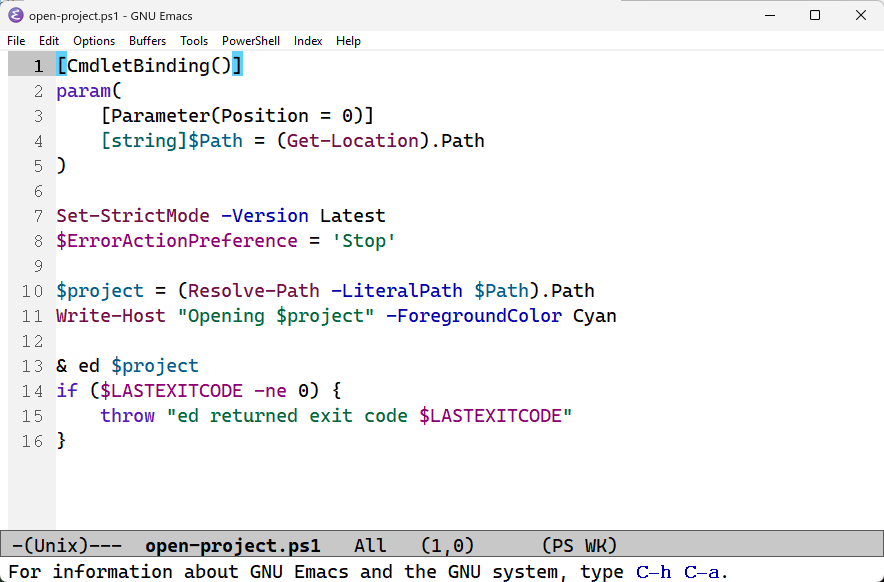Click the if keyword on line 14
This screenshot has height=582, width=884.
click(x=67, y=391)
